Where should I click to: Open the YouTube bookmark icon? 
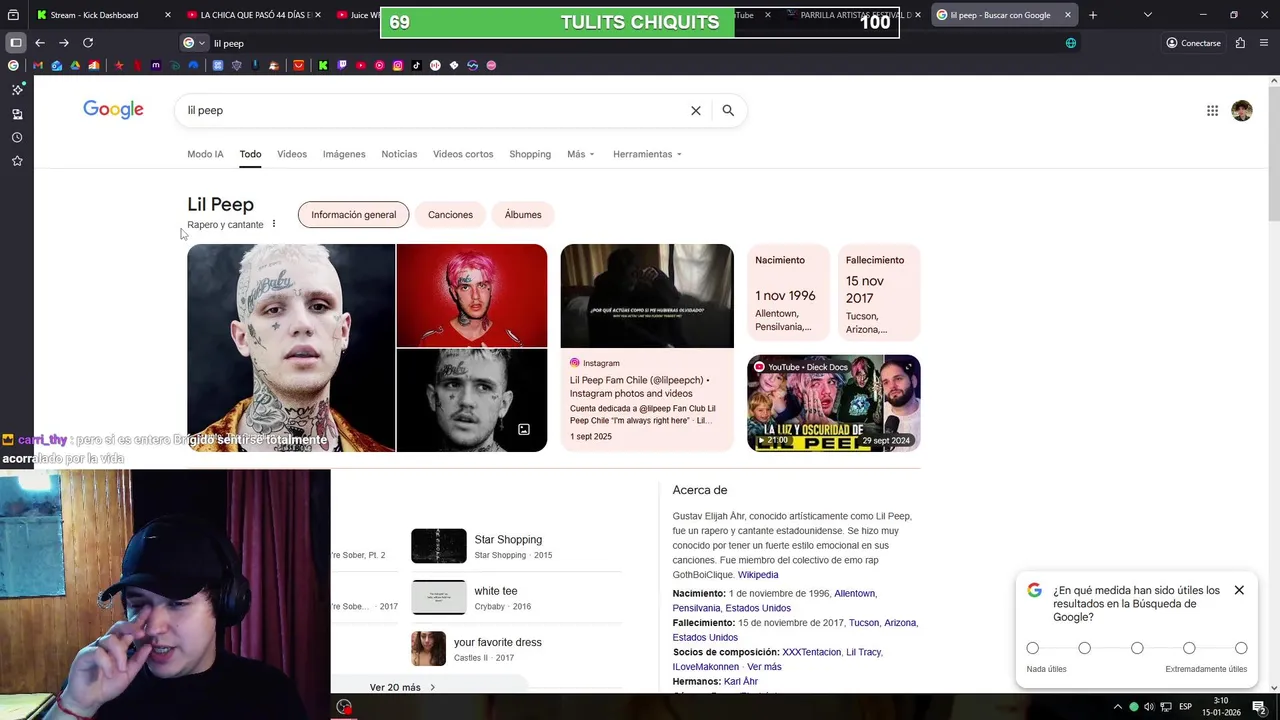tap(361, 65)
